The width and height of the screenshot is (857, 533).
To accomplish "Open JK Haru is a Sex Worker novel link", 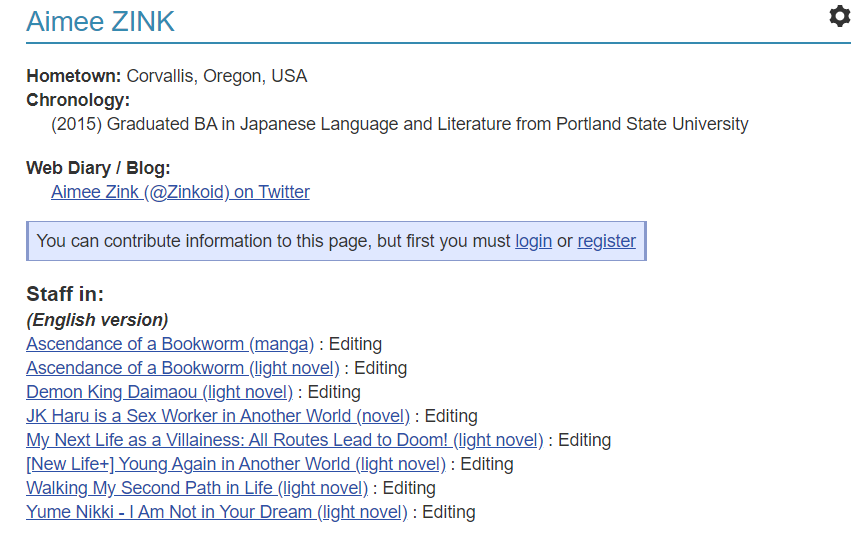I will (218, 416).
